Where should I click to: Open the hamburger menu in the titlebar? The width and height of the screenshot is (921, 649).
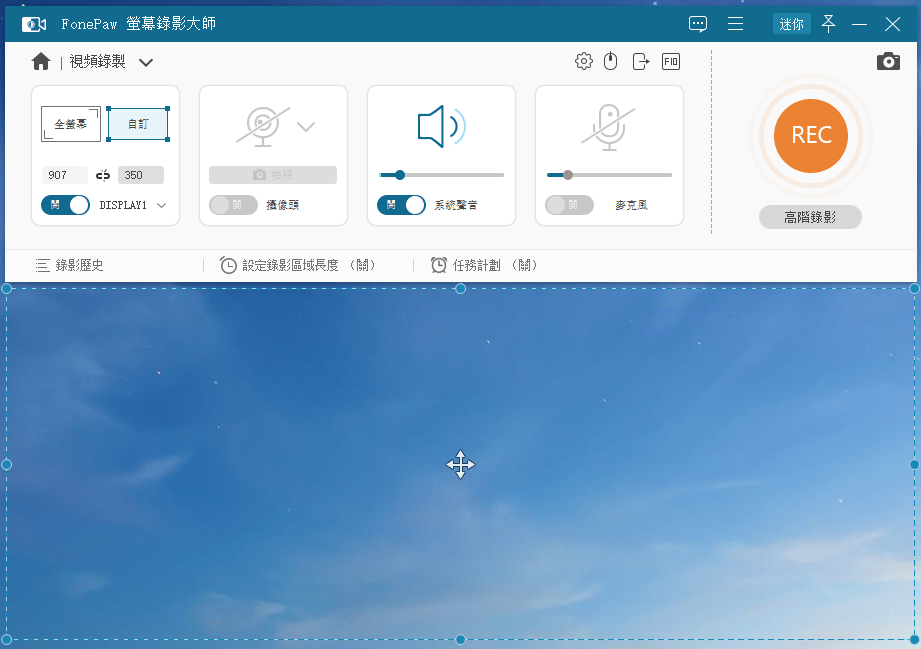pos(735,23)
